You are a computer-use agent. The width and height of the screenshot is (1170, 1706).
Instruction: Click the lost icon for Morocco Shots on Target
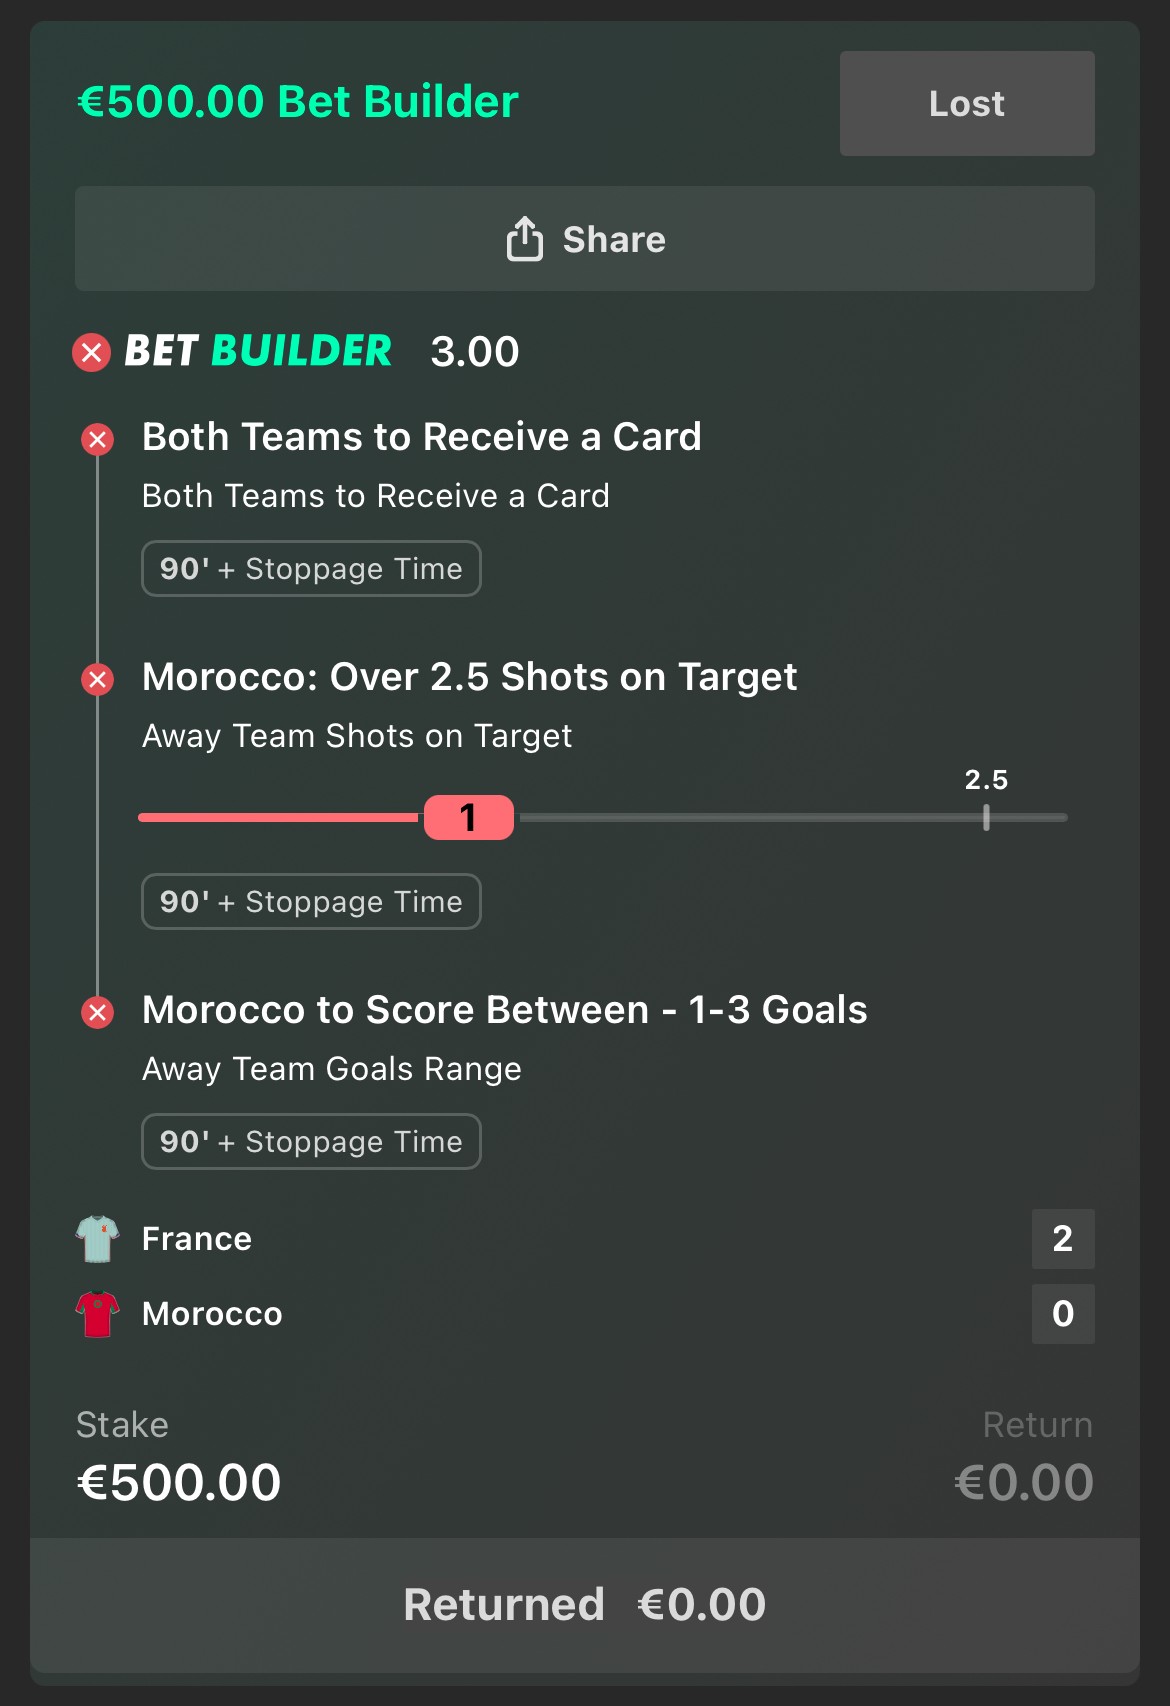[97, 680]
